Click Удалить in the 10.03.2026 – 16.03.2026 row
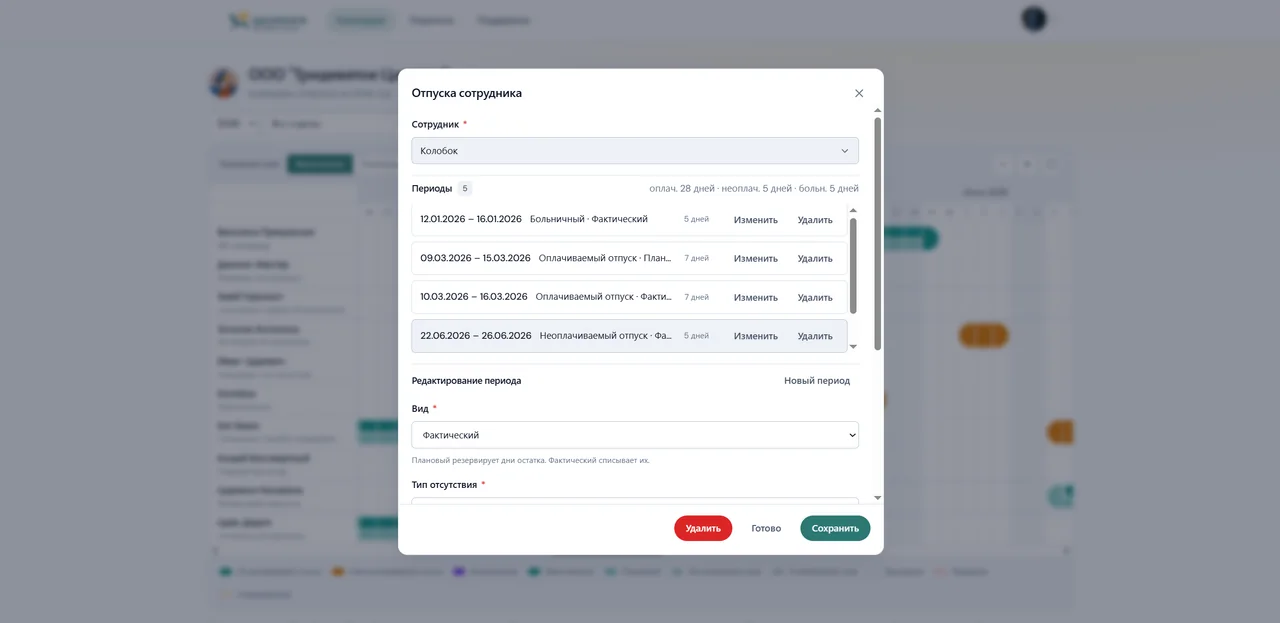 pyautogui.click(x=815, y=297)
